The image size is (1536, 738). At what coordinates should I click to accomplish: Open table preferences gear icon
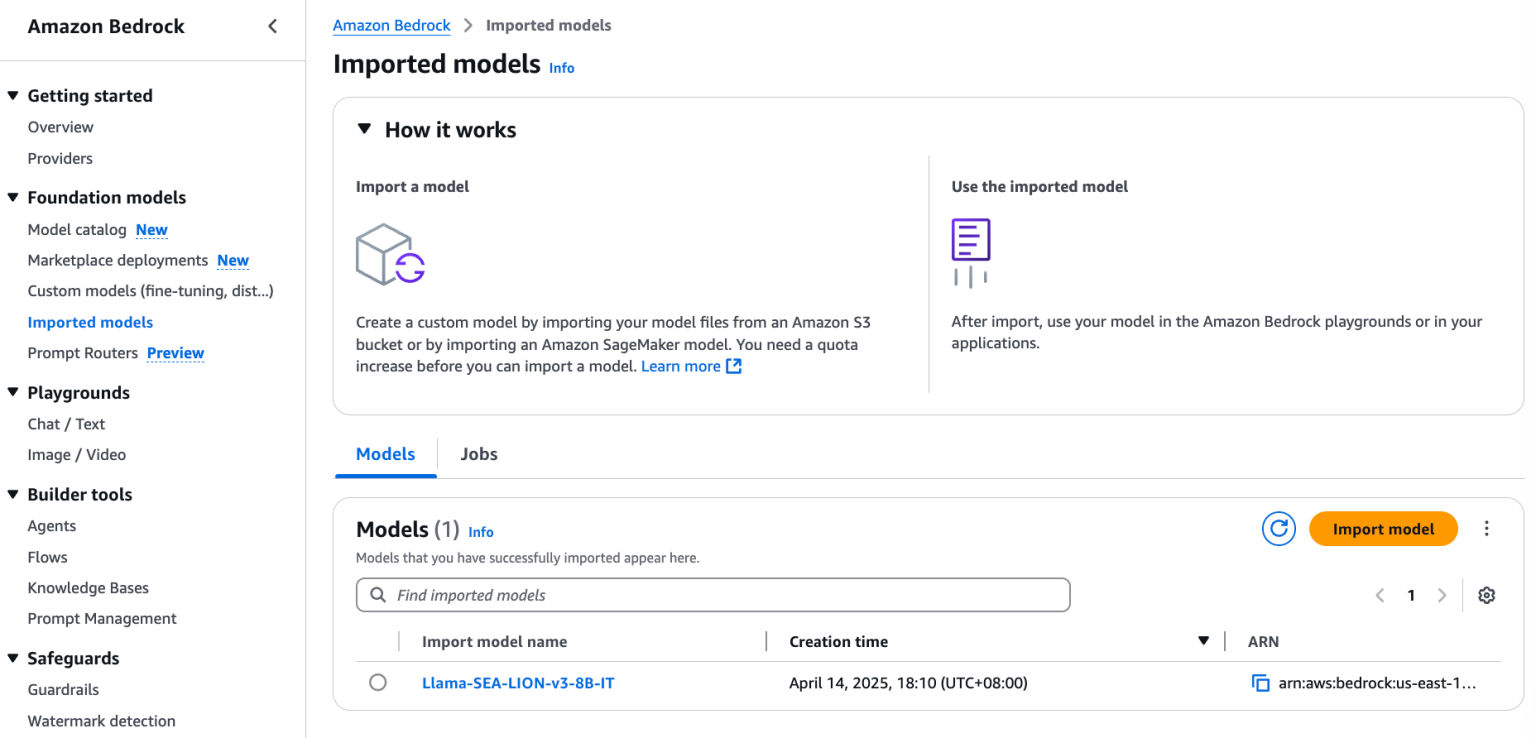(1486, 595)
